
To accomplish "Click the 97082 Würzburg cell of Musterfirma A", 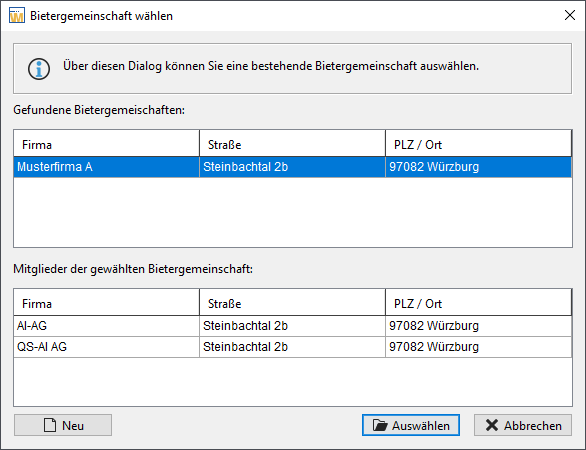I will pos(478,167).
